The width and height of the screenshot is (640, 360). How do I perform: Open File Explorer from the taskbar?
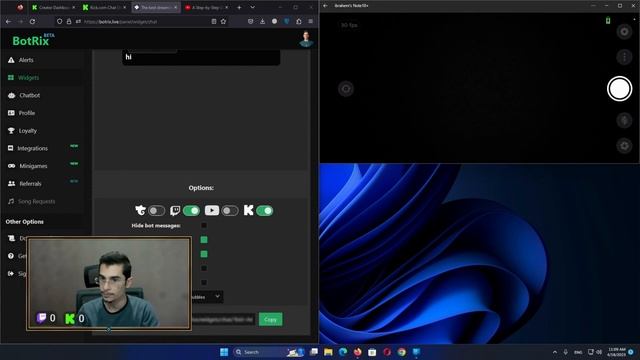(x=328, y=352)
